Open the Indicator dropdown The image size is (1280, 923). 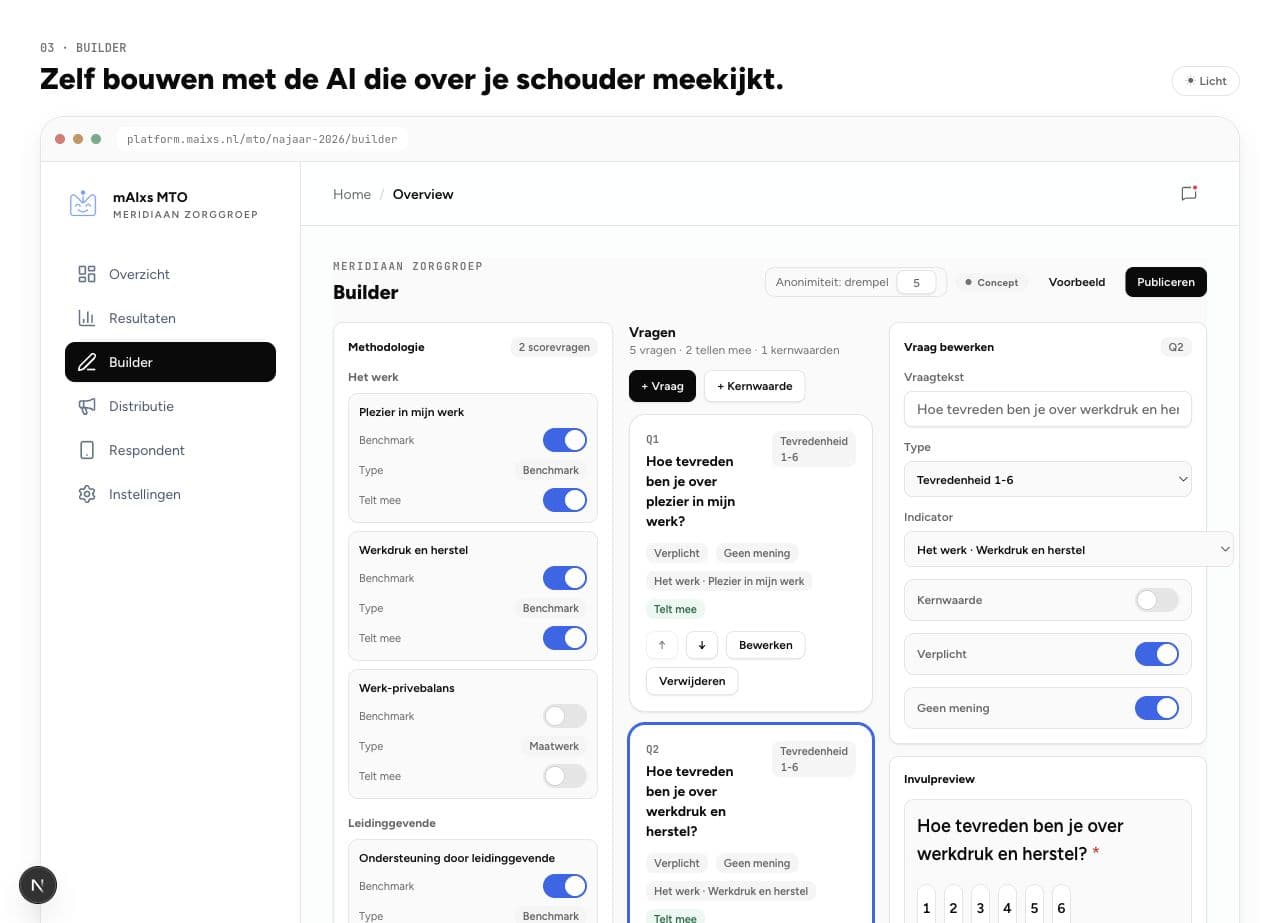(x=1068, y=550)
